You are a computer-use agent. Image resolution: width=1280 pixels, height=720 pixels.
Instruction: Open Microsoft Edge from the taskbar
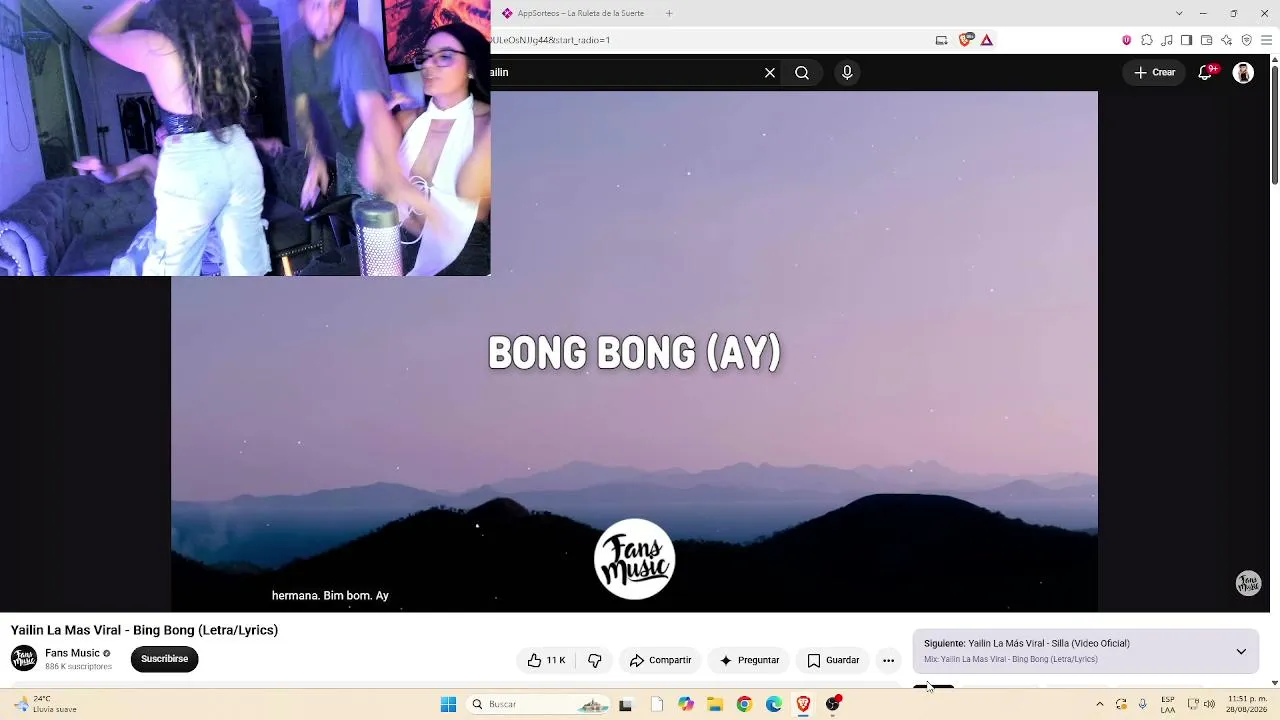coord(774,705)
